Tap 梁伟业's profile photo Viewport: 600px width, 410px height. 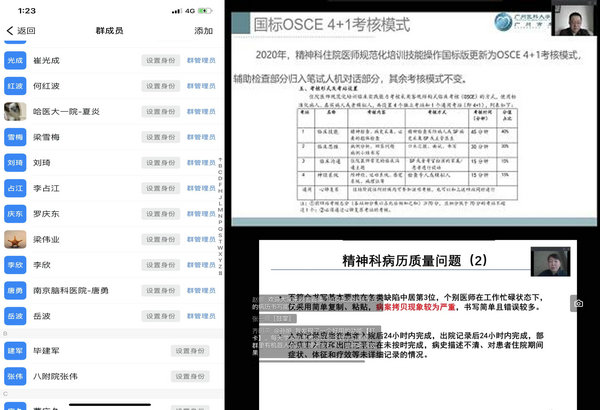click(15, 239)
